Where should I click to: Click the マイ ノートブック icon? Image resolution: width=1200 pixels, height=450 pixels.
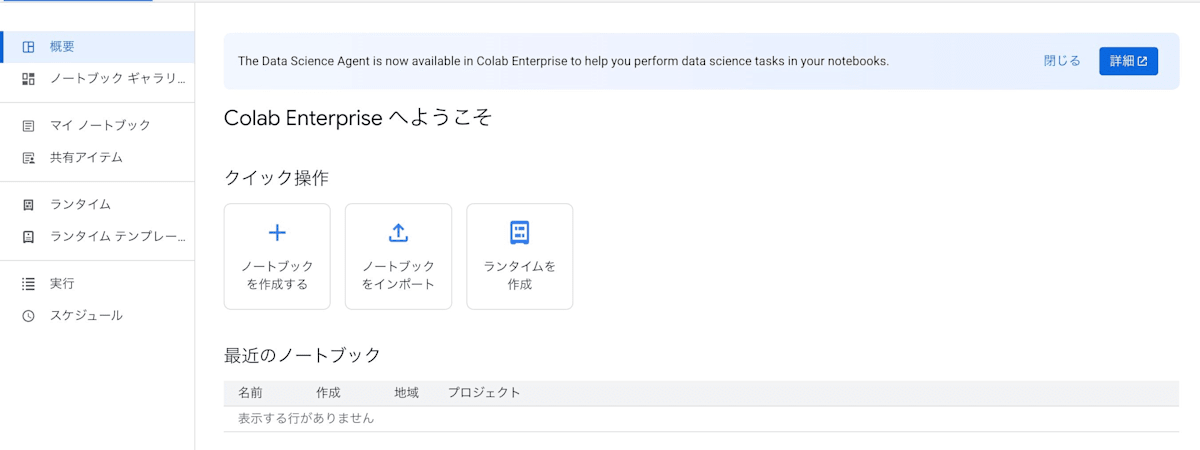click(x=29, y=126)
